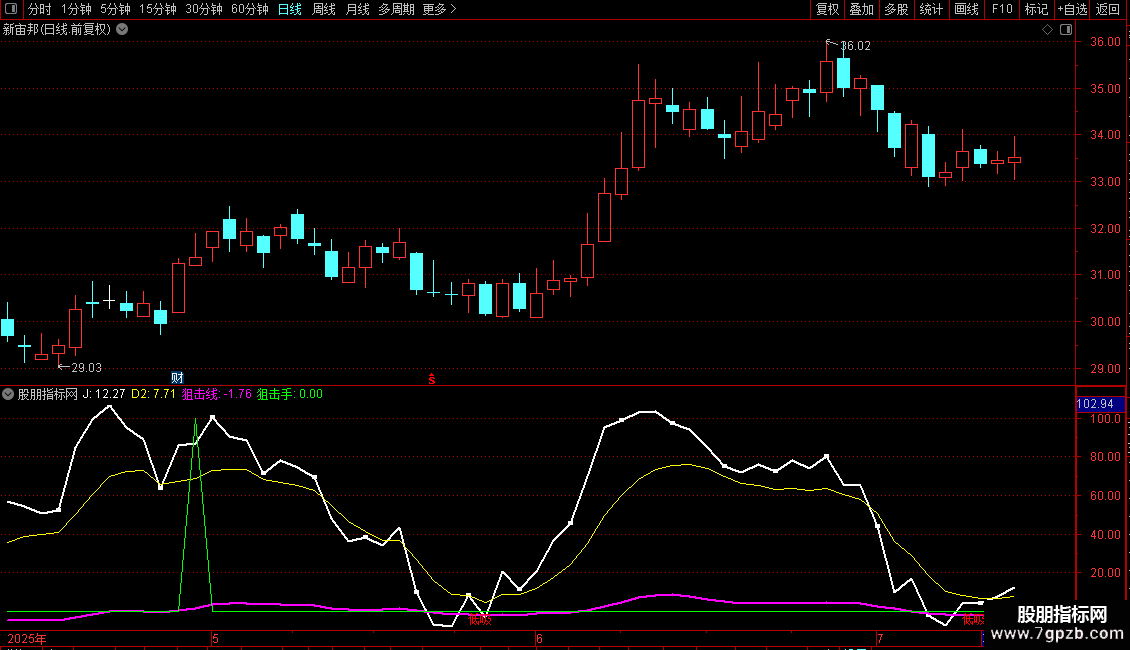
Task: Open the 复权 adjustment menu
Action: (827, 9)
